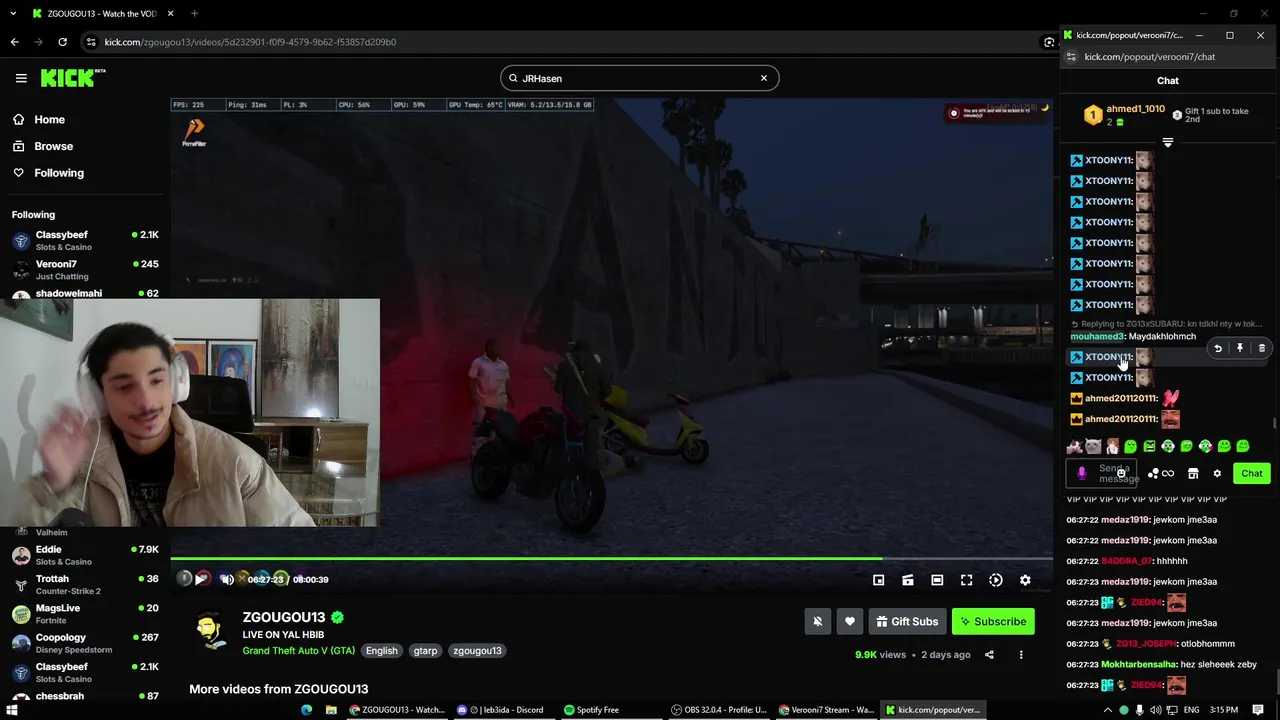
Task: Click ahmed1_1010 top gifter name
Action: pyautogui.click(x=1135, y=109)
